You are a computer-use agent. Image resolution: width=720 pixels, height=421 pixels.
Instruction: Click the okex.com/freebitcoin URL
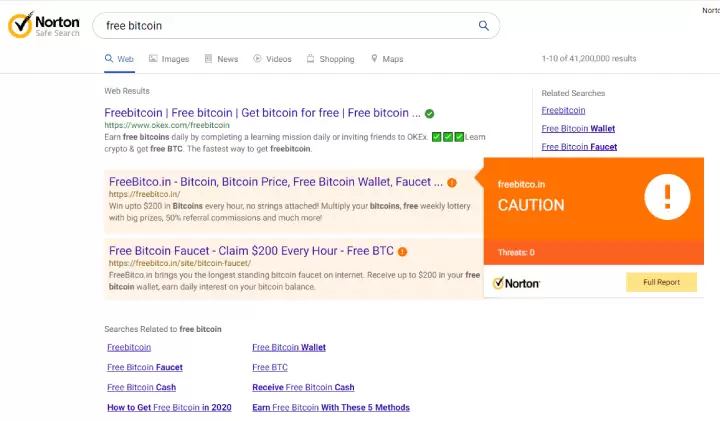(x=167, y=125)
